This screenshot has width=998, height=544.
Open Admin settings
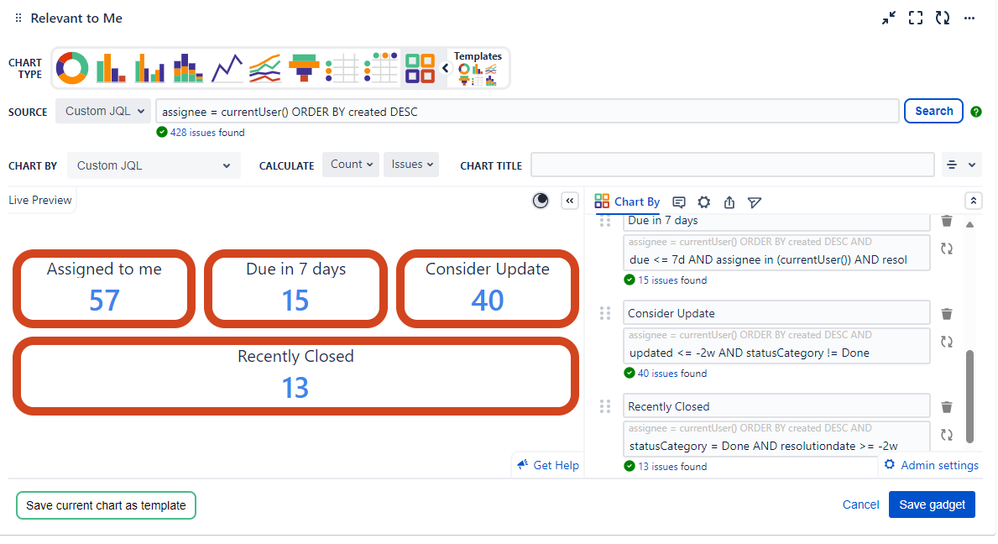[x=932, y=465]
